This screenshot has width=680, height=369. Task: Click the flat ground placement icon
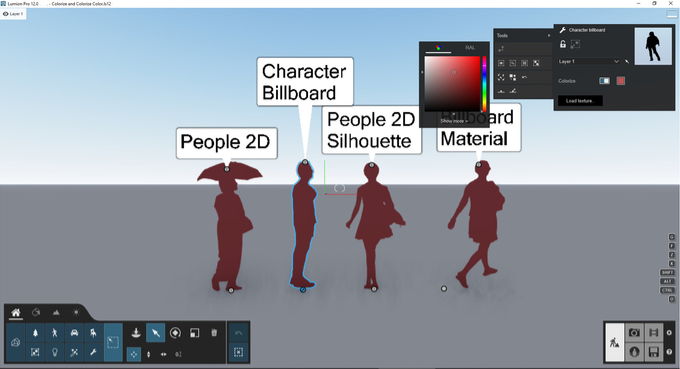(x=501, y=91)
